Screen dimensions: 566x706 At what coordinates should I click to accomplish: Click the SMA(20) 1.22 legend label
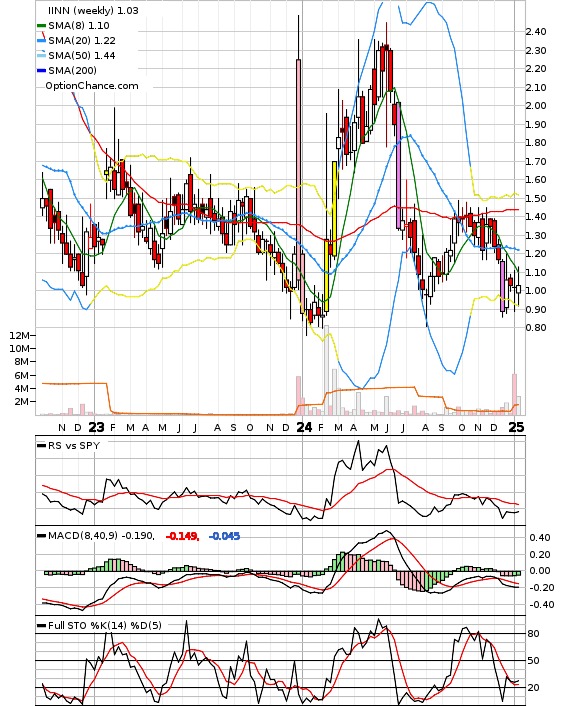coord(82,41)
